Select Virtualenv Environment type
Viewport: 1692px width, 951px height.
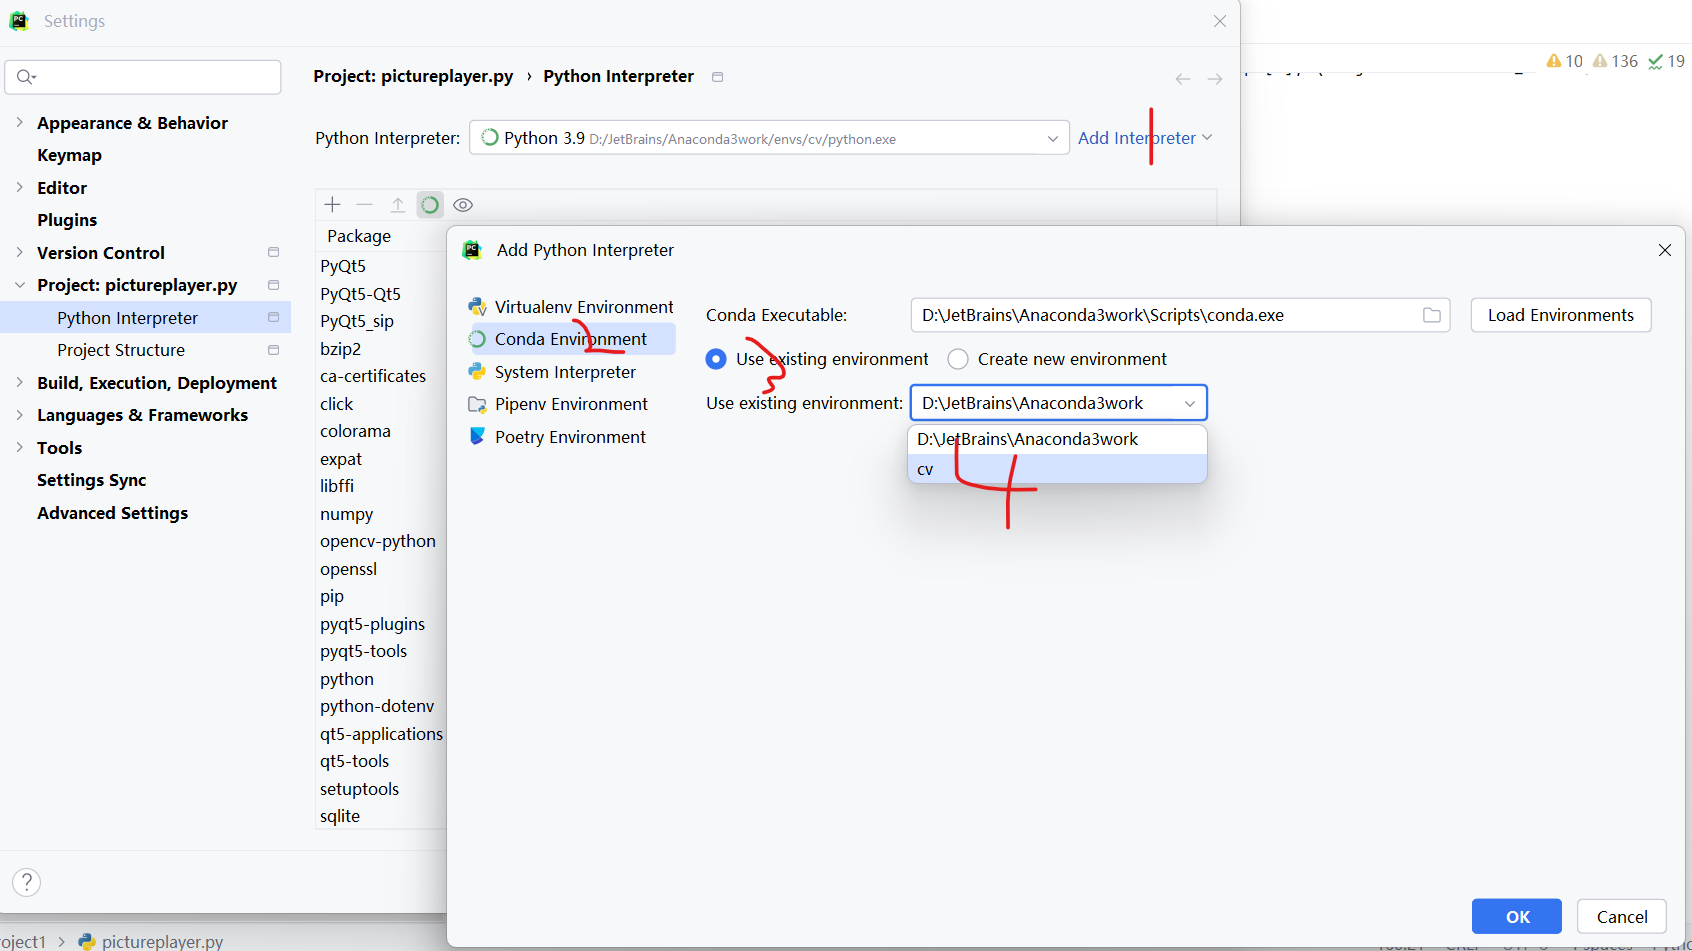[571, 307]
